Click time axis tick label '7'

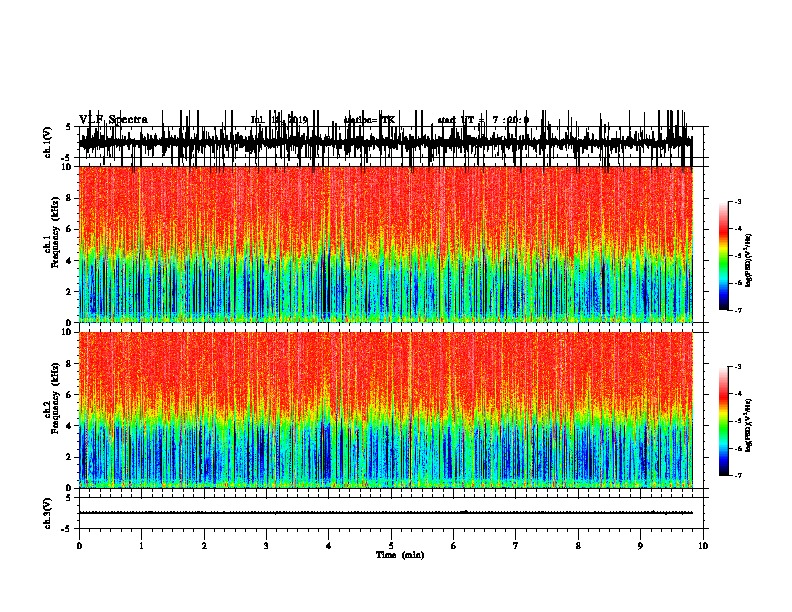pyautogui.click(x=516, y=546)
